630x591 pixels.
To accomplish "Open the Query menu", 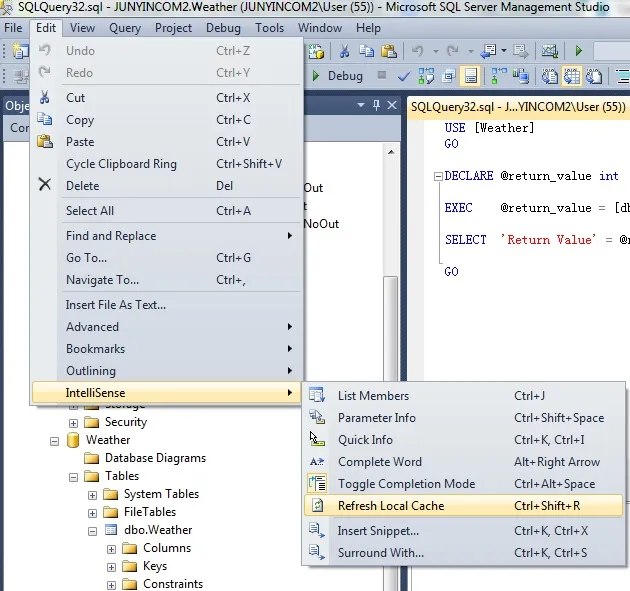I will (125, 28).
